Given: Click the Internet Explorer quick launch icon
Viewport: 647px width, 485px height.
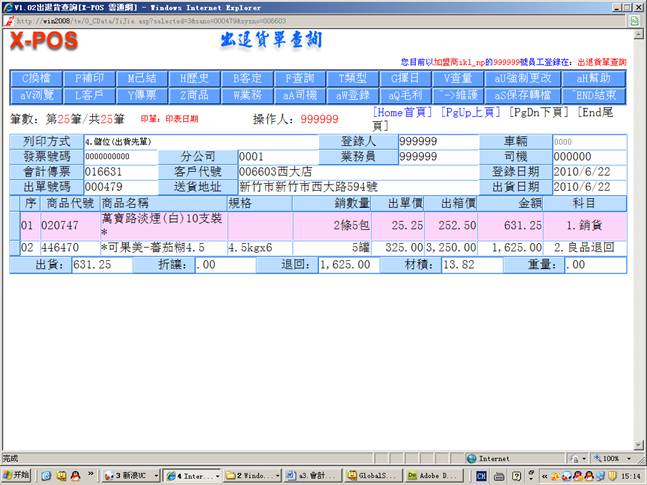Looking at the screenshot, I should point(46,475).
